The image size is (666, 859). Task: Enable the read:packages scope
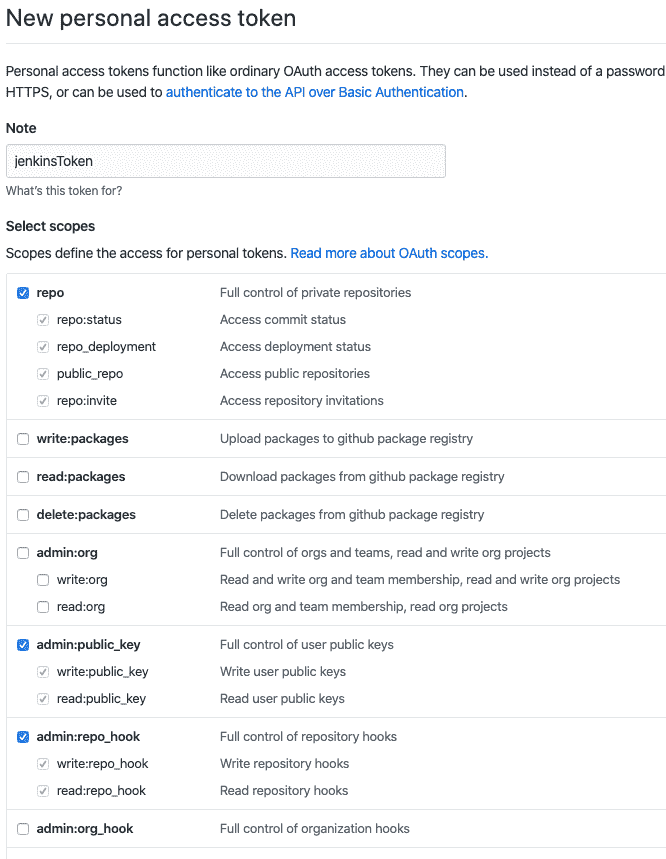pyautogui.click(x=23, y=477)
